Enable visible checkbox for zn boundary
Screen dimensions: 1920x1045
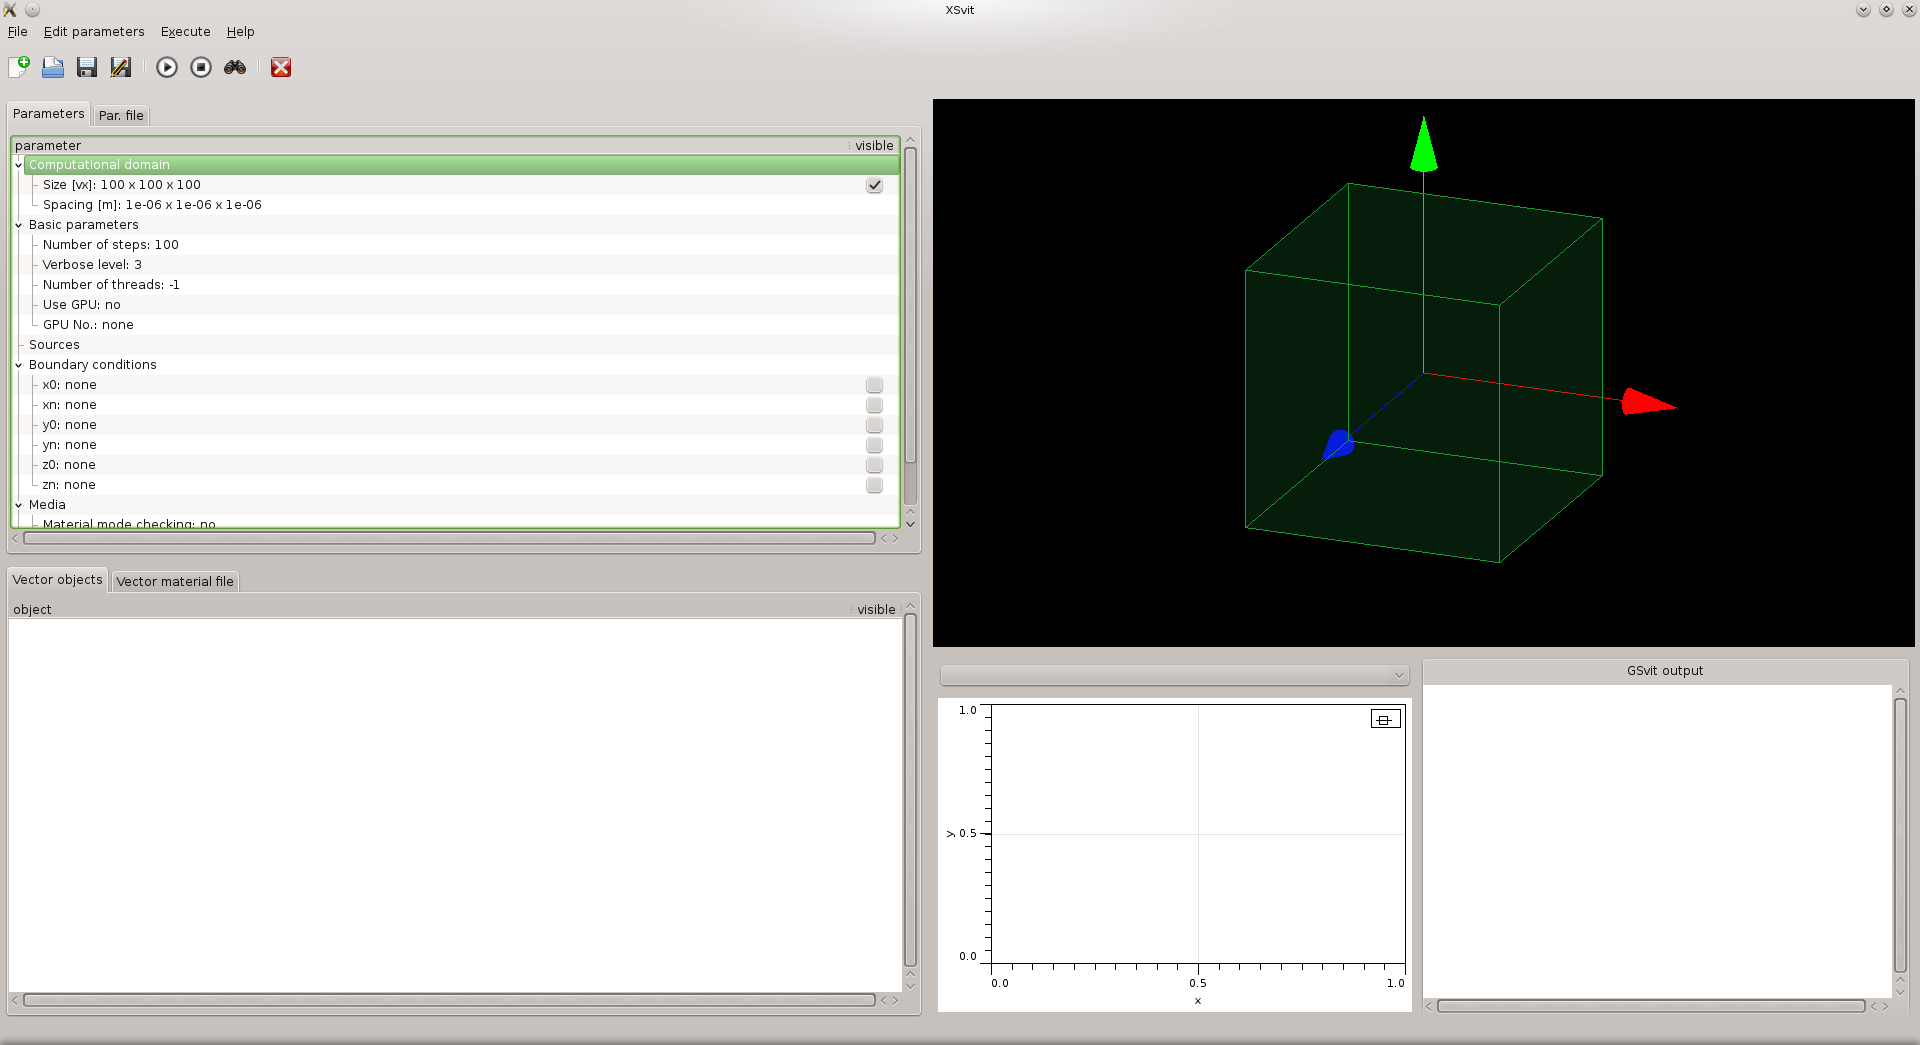click(874, 485)
